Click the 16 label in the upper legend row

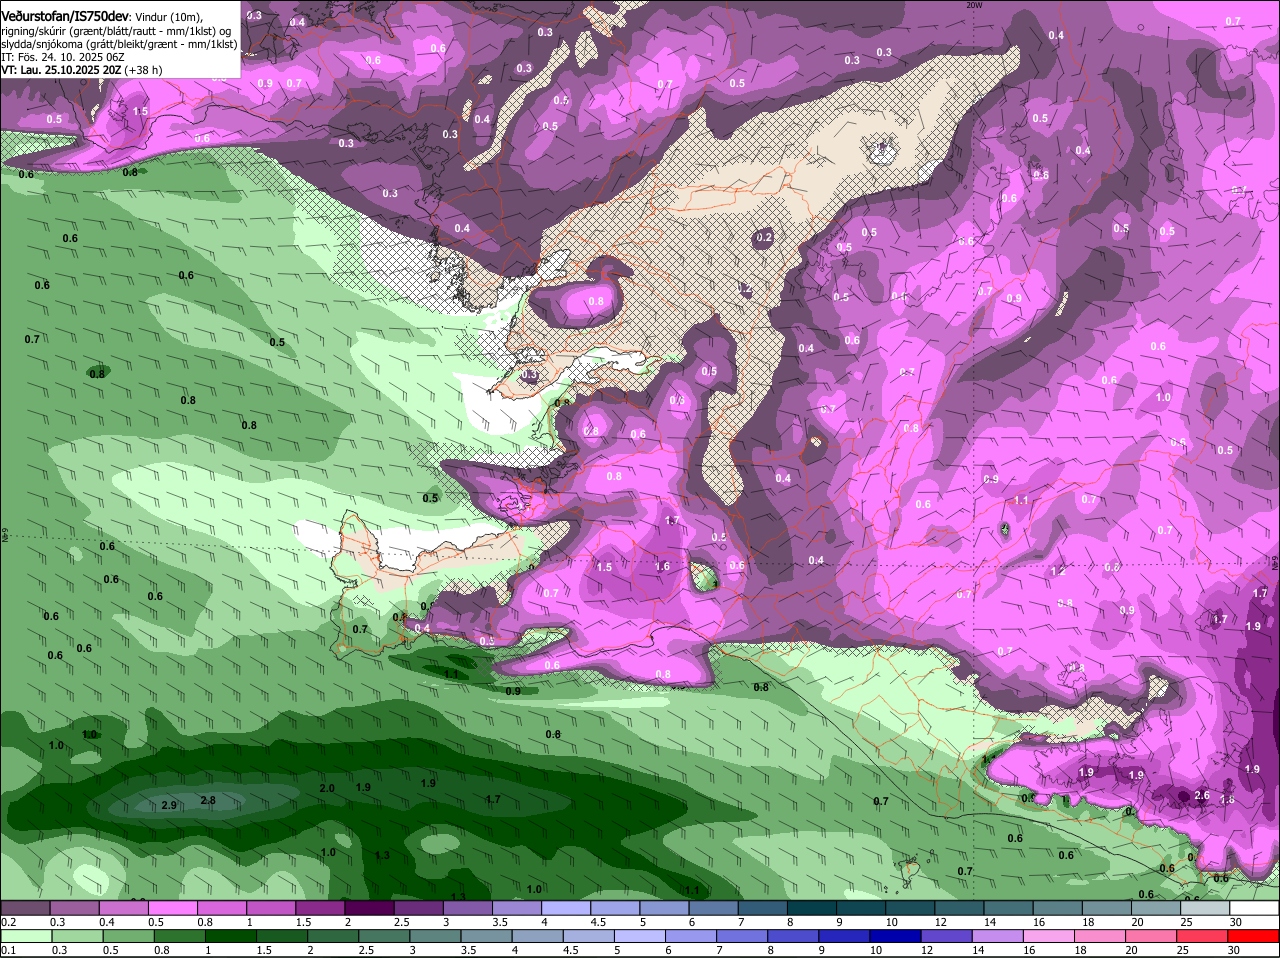(x=1039, y=922)
